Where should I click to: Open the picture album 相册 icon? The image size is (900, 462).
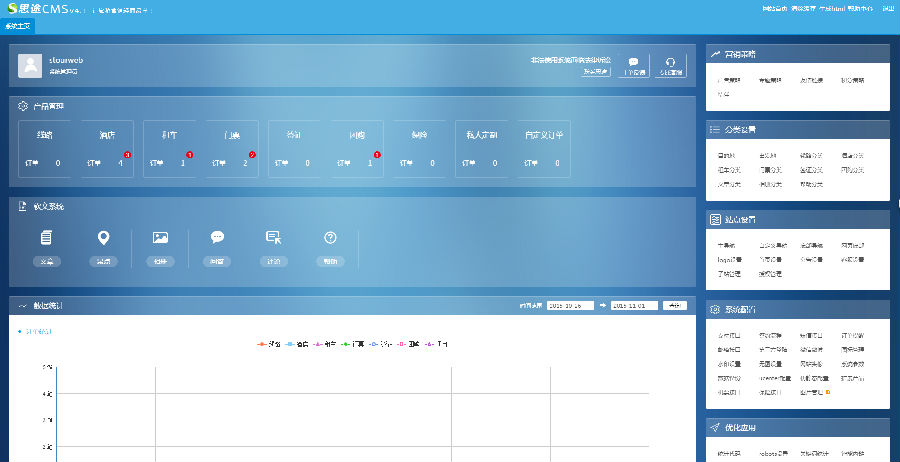click(160, 238)
